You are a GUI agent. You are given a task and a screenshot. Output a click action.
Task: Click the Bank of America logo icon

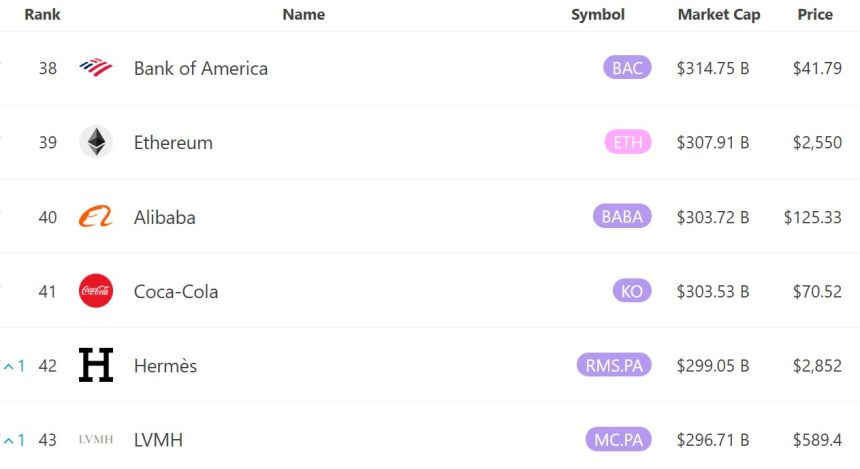(x=96, y=68)
